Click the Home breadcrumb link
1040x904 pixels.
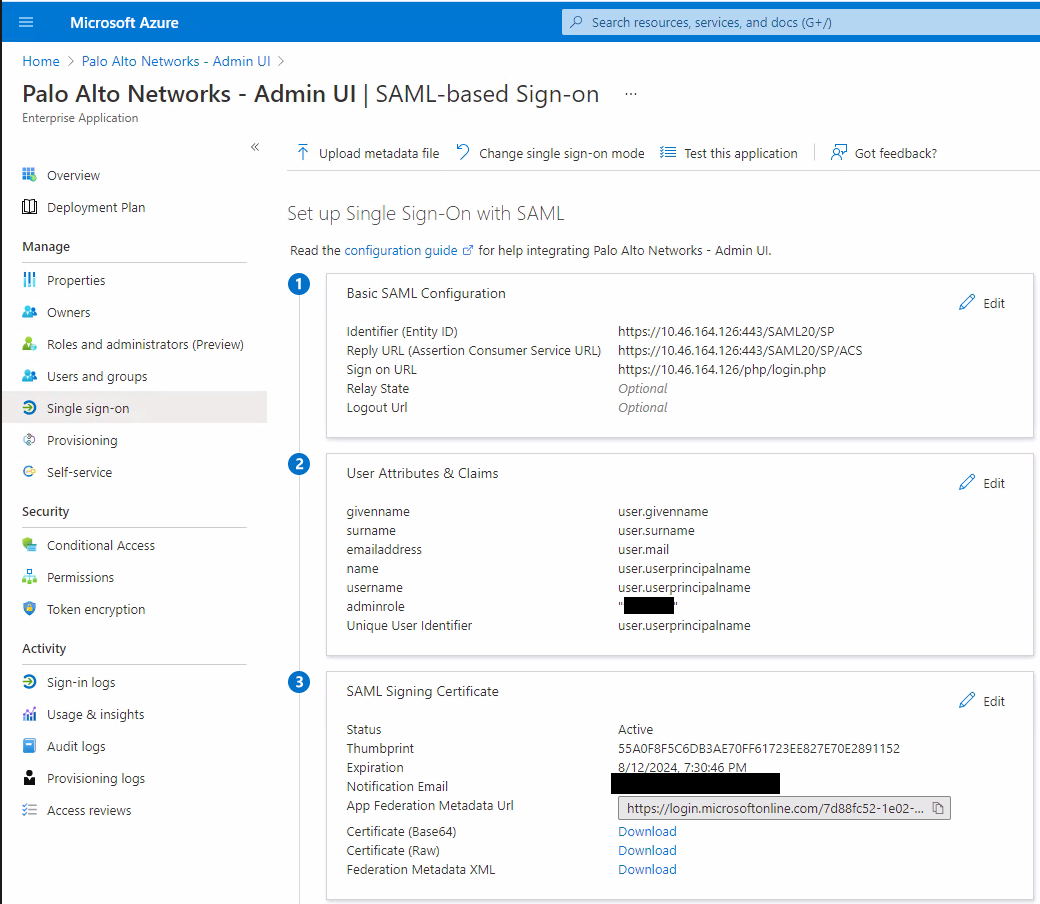41,61
